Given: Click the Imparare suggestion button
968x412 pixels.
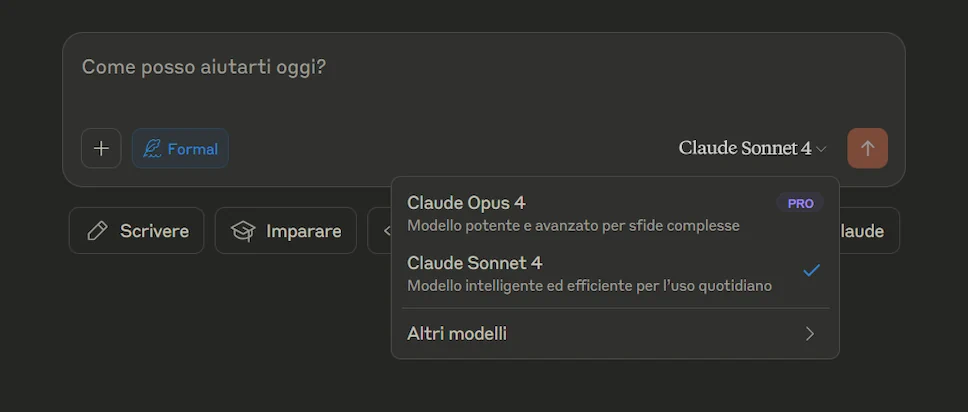Looking at the screenshot, I should tap(286, 231).
